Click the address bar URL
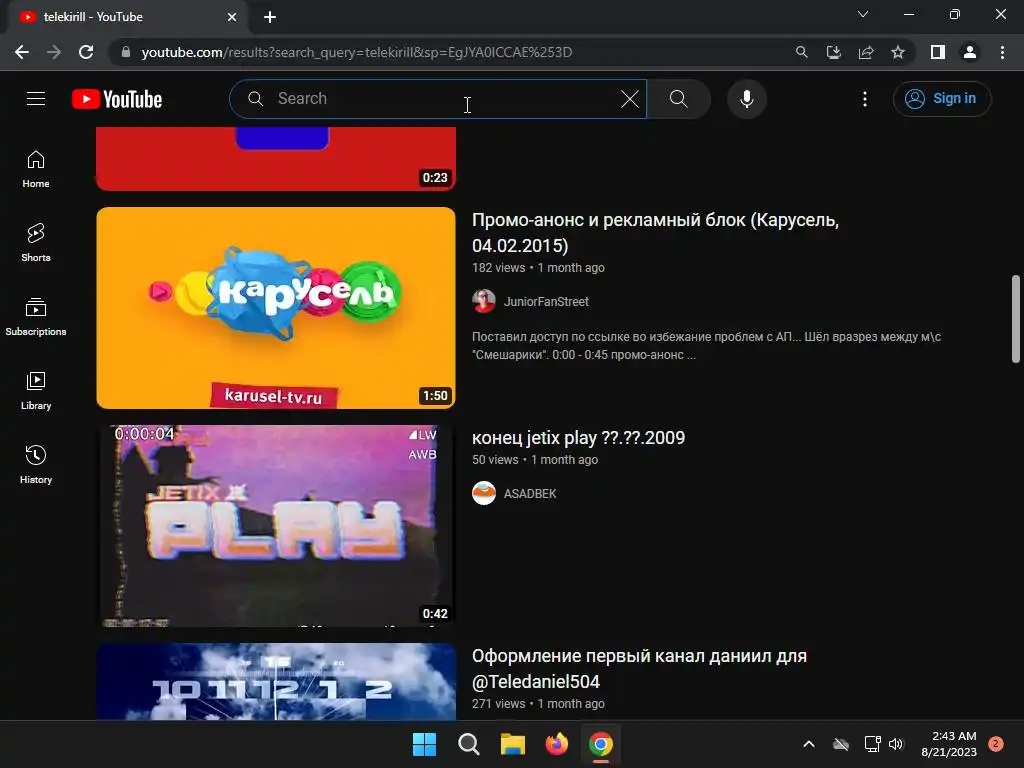The width and height of the screenshot is (1024, 768). [x=357, y=52]
